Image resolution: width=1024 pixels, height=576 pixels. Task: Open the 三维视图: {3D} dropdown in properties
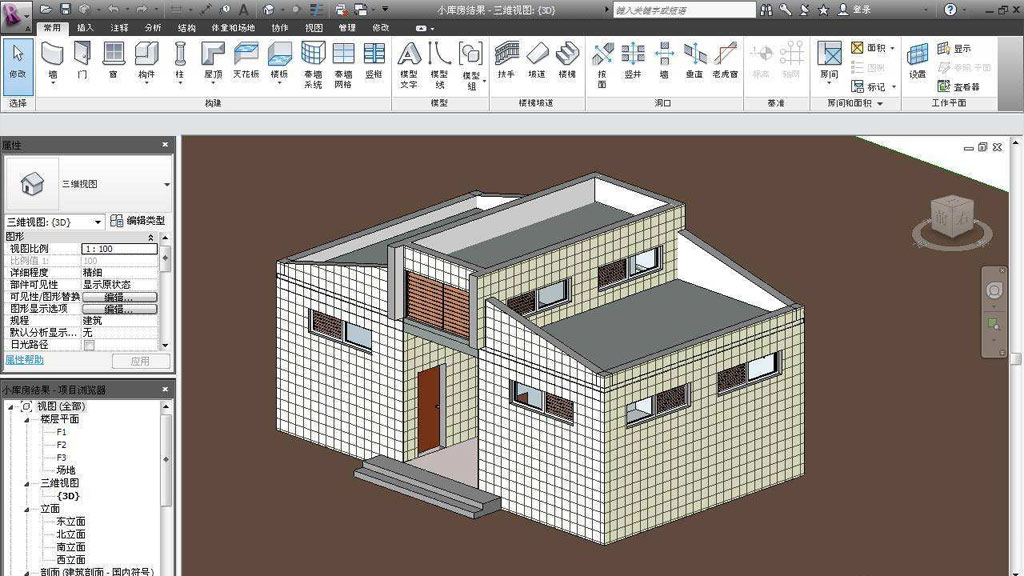coord(98,222)
